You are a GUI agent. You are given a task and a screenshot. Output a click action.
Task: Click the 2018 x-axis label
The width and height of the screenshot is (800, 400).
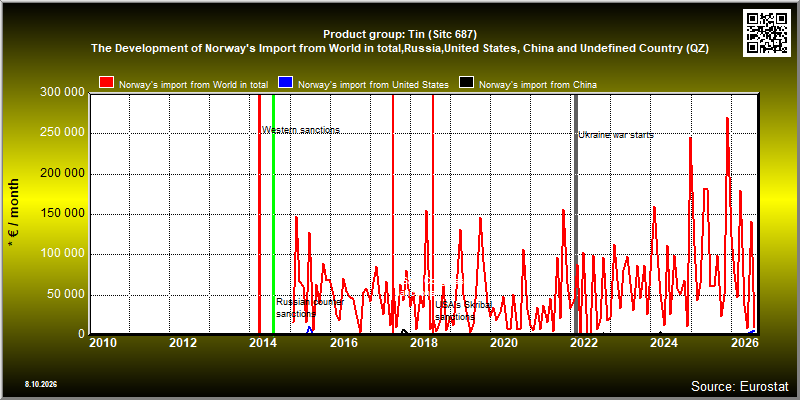pos(424,342)
